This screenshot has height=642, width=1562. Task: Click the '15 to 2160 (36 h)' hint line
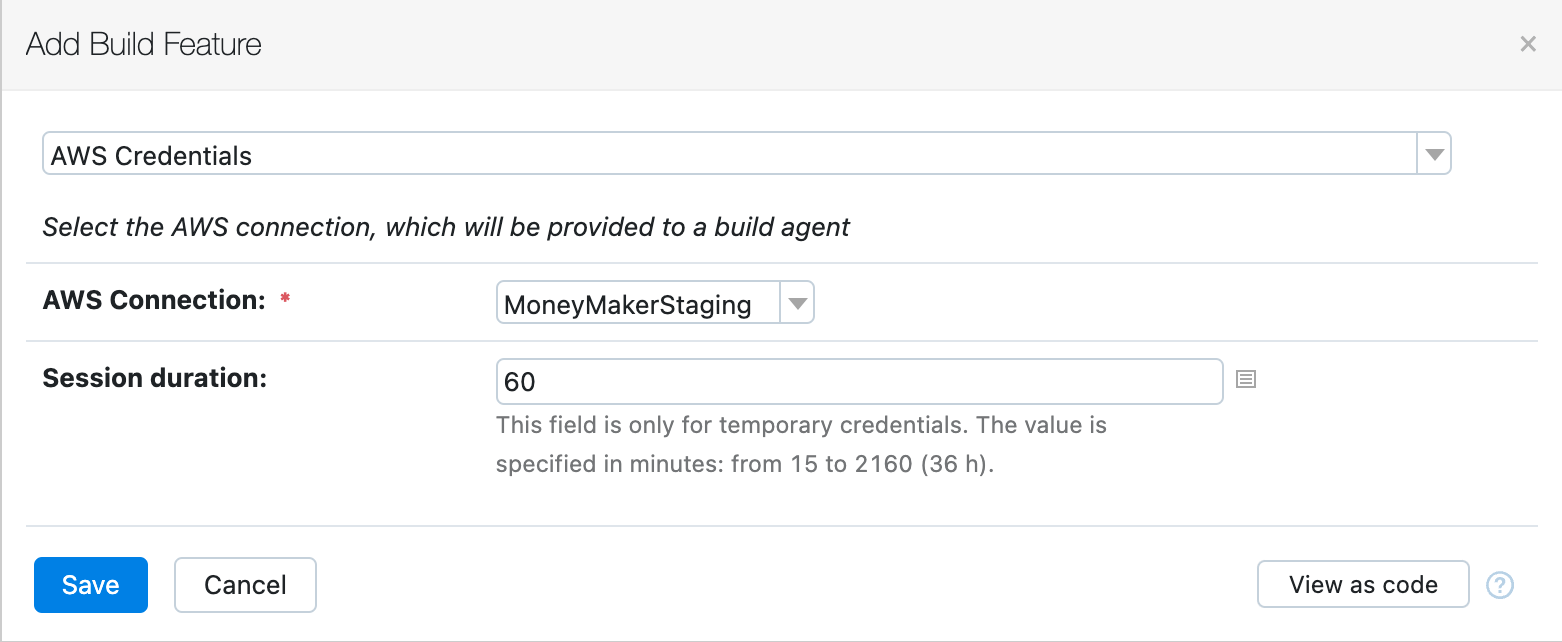point(745,465)
